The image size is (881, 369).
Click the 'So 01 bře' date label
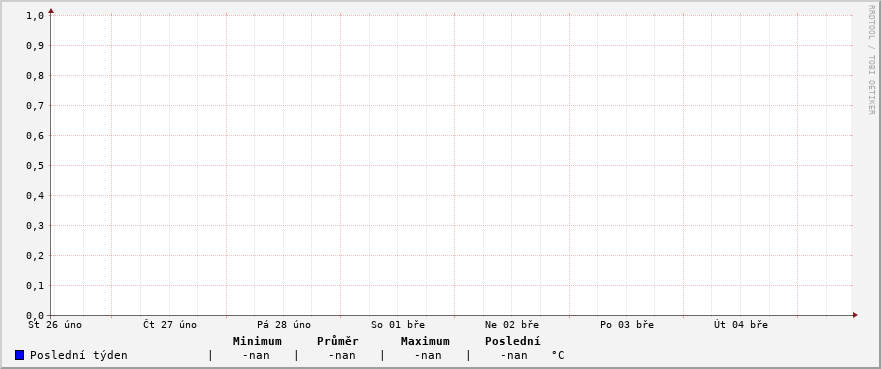(398, 325)
